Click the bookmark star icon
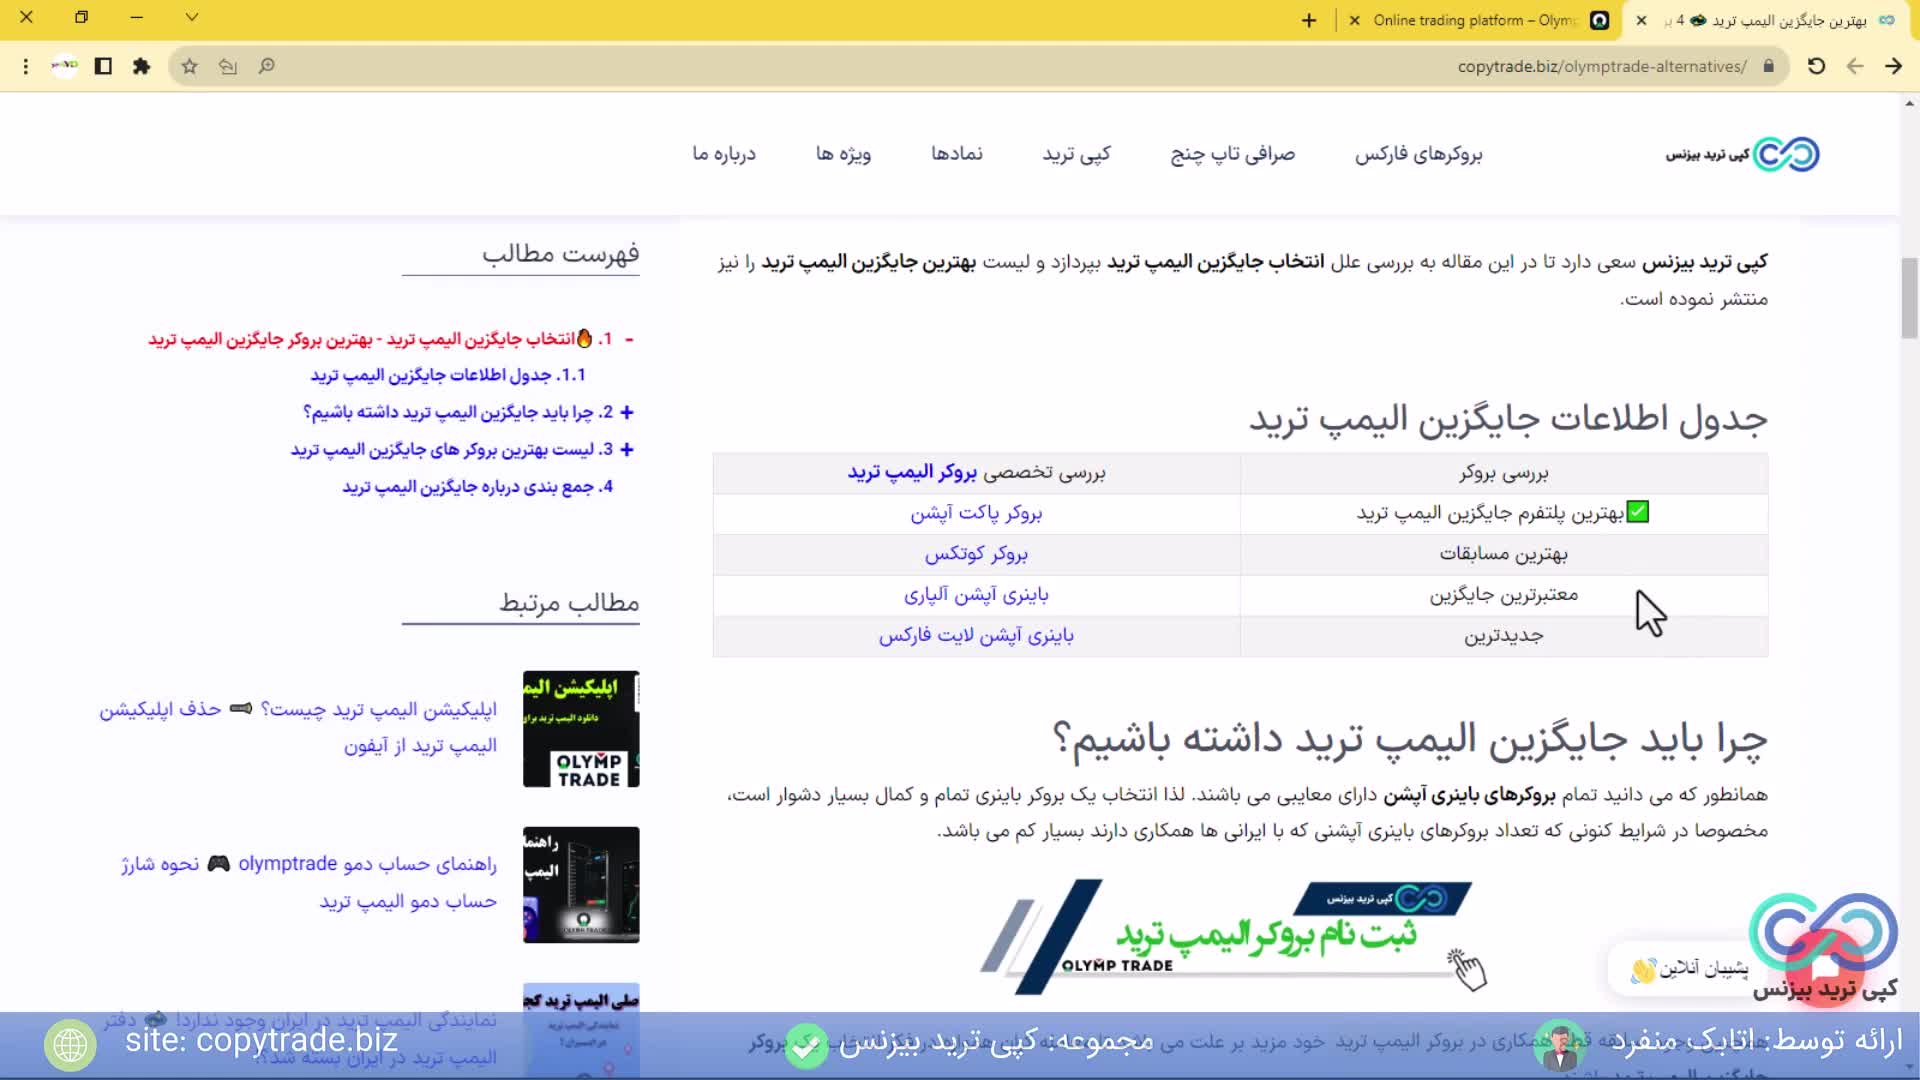The image size is (1920, 1080). pos(189,66)
